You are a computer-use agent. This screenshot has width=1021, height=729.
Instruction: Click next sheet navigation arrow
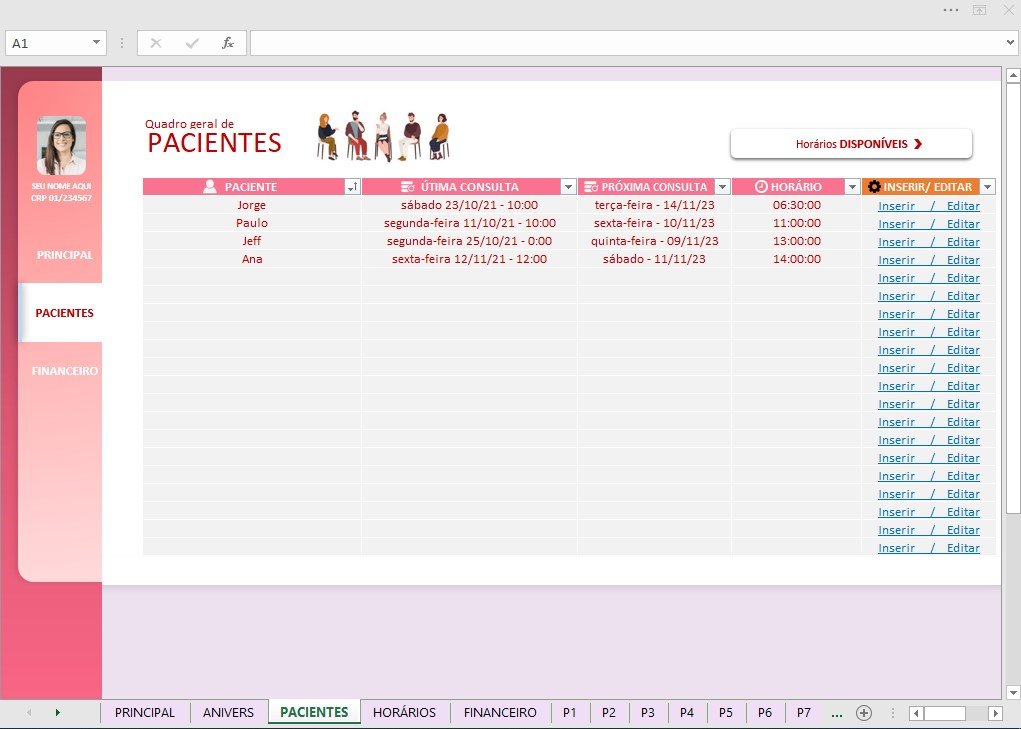pyautogui.click(x=57, y=713)
